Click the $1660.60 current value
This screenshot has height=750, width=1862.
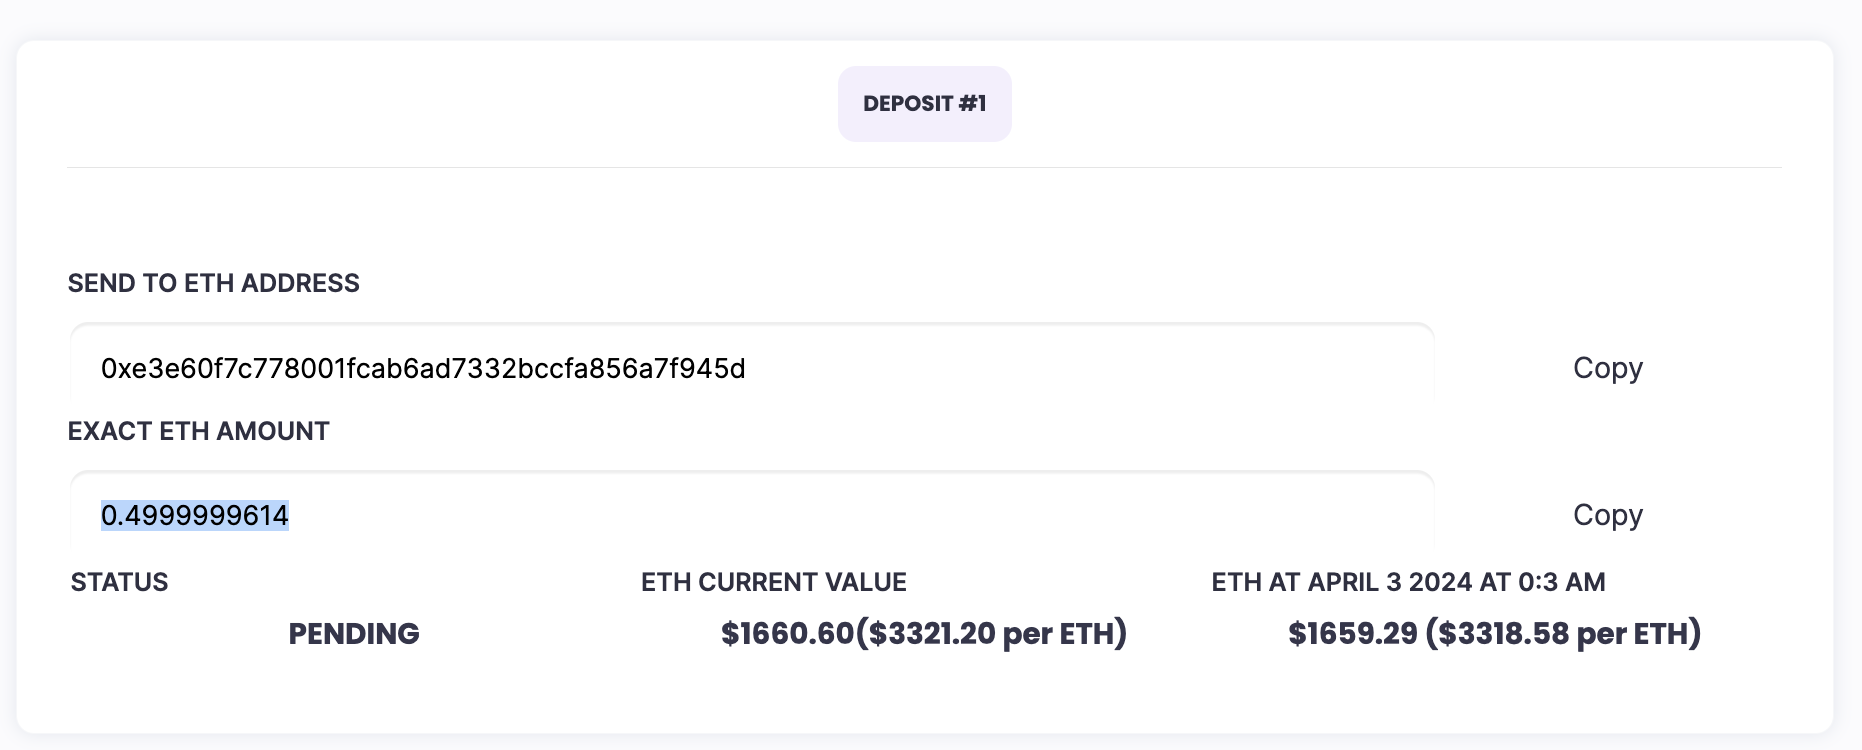coord(787,634)
